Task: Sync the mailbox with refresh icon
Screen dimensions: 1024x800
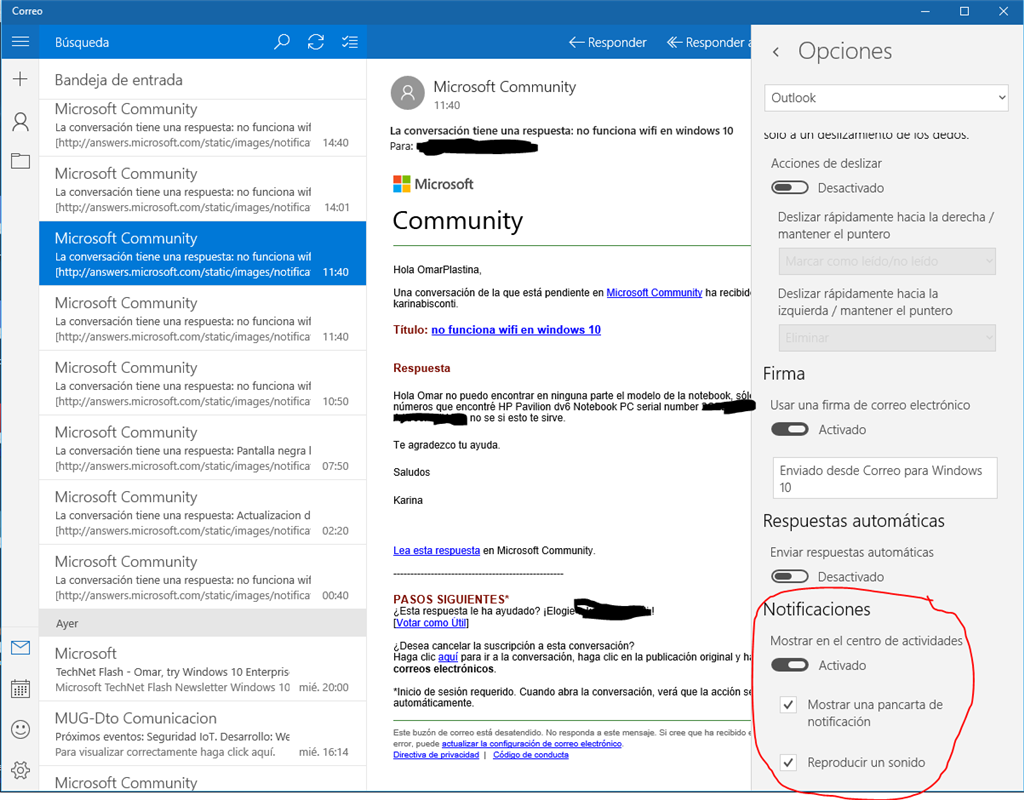Action: (x=316, y=42)
